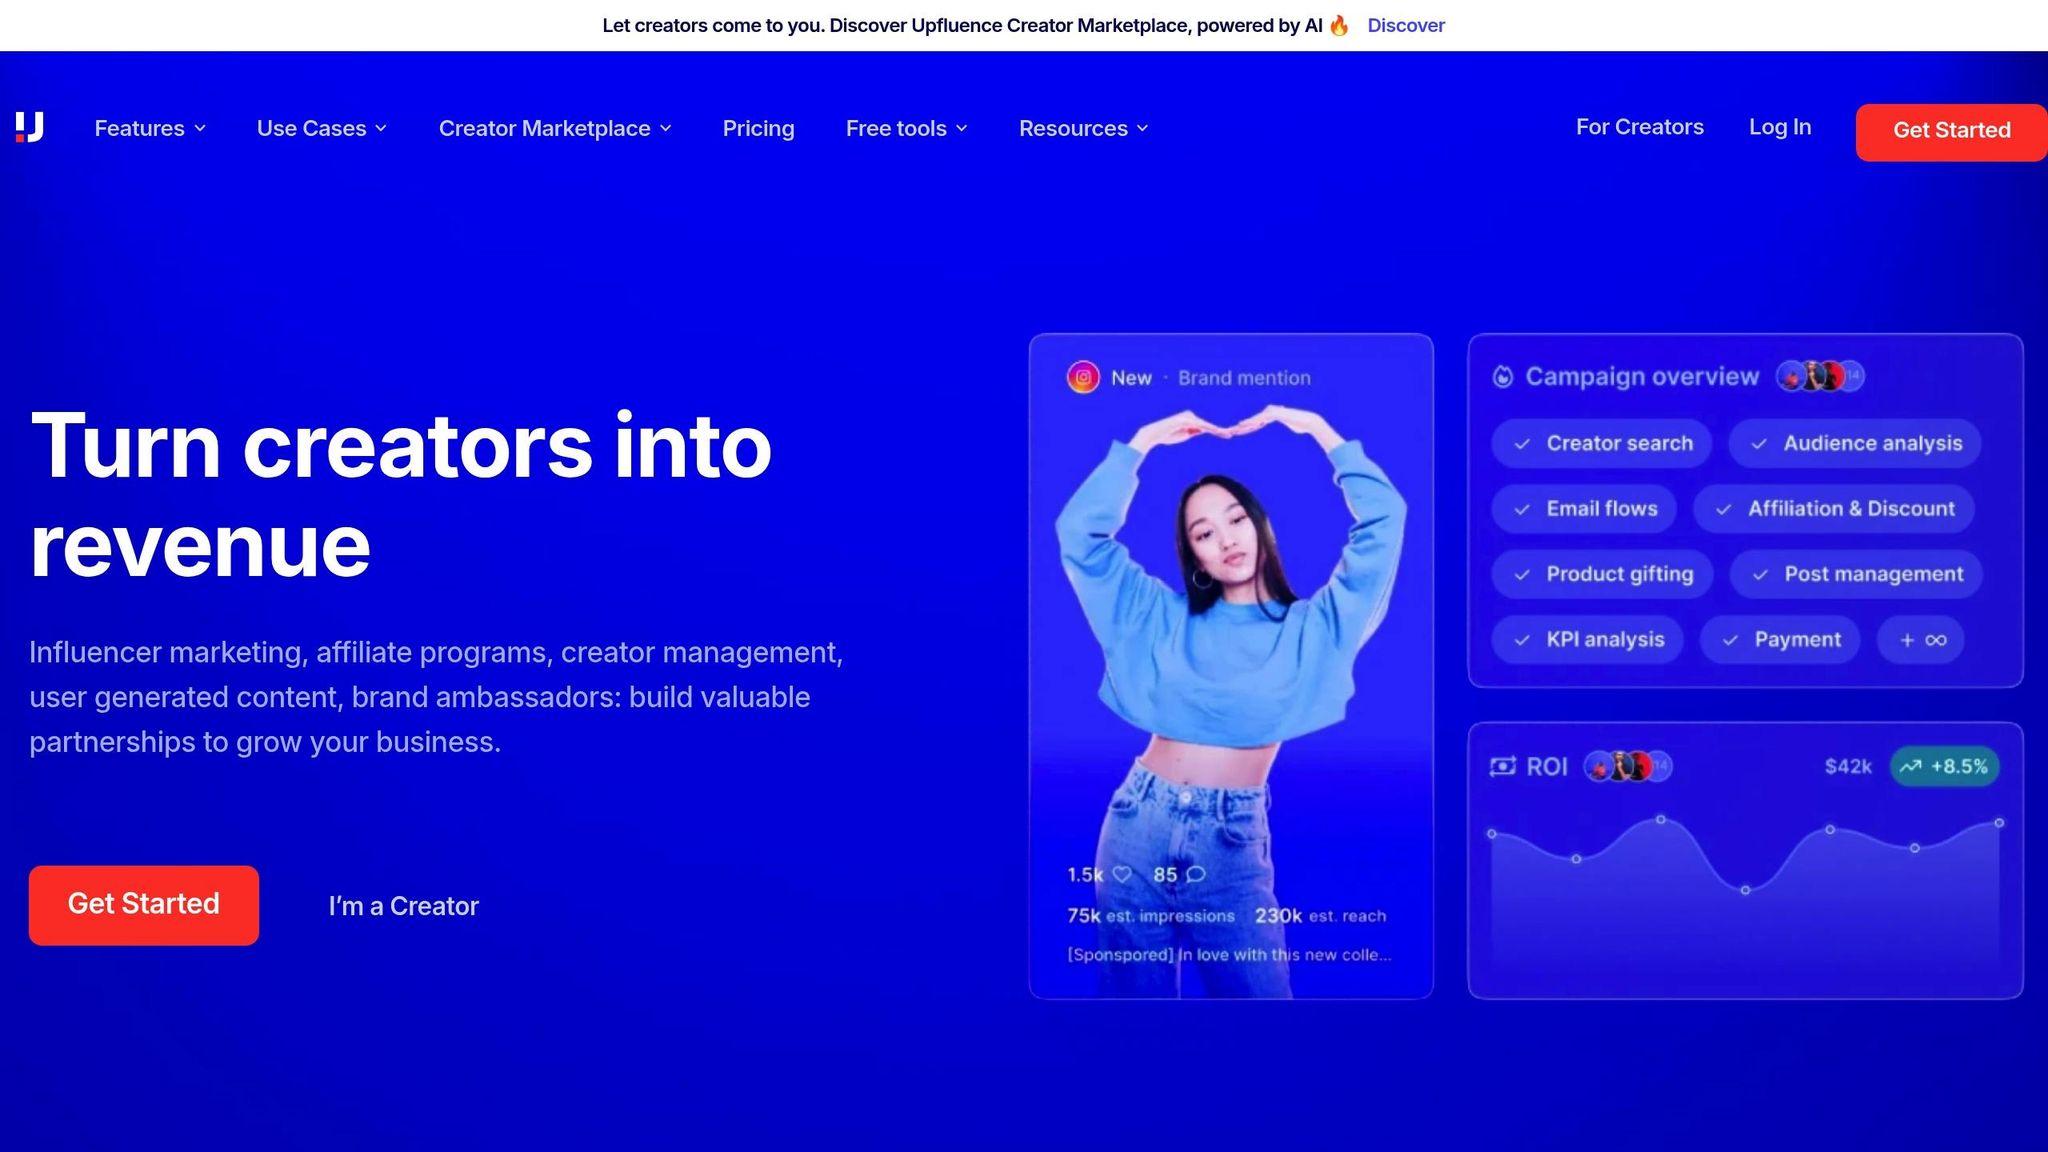Image resolution: width=2048 pixels, height=1152 pixels.
Task: Click the flame icon beside Campaign overview
Action: click(1502, 377)
